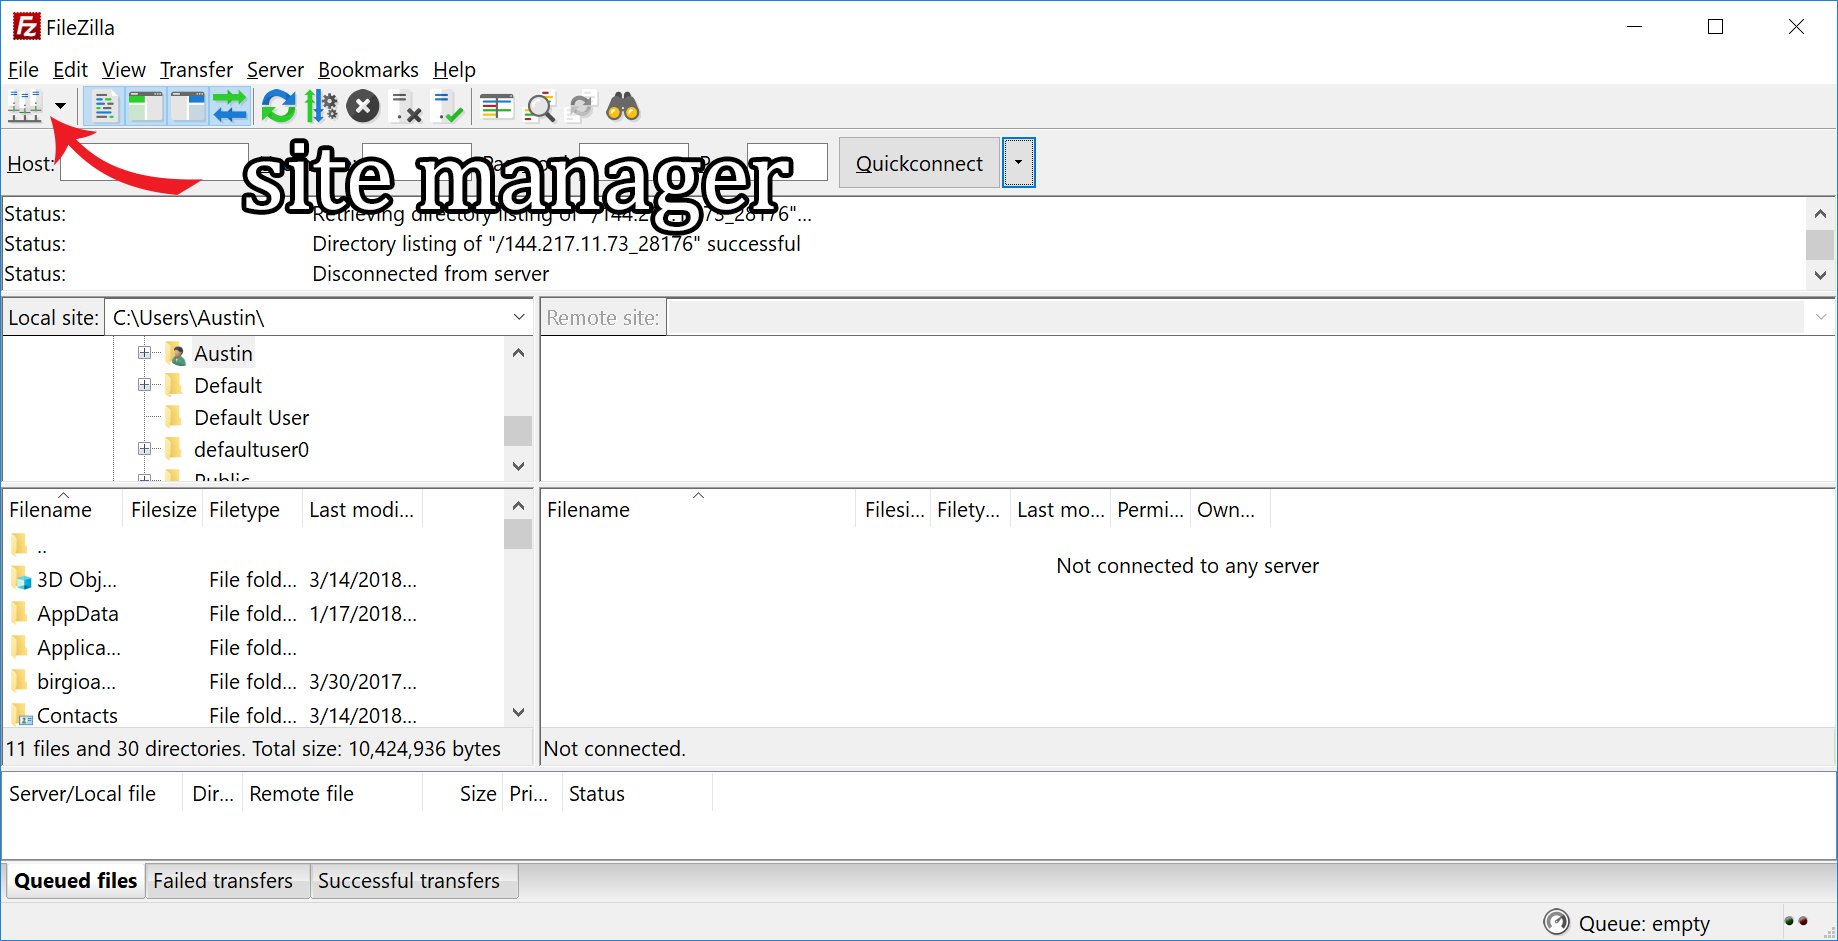Expand the Default folder tree node

pos(144,385)
